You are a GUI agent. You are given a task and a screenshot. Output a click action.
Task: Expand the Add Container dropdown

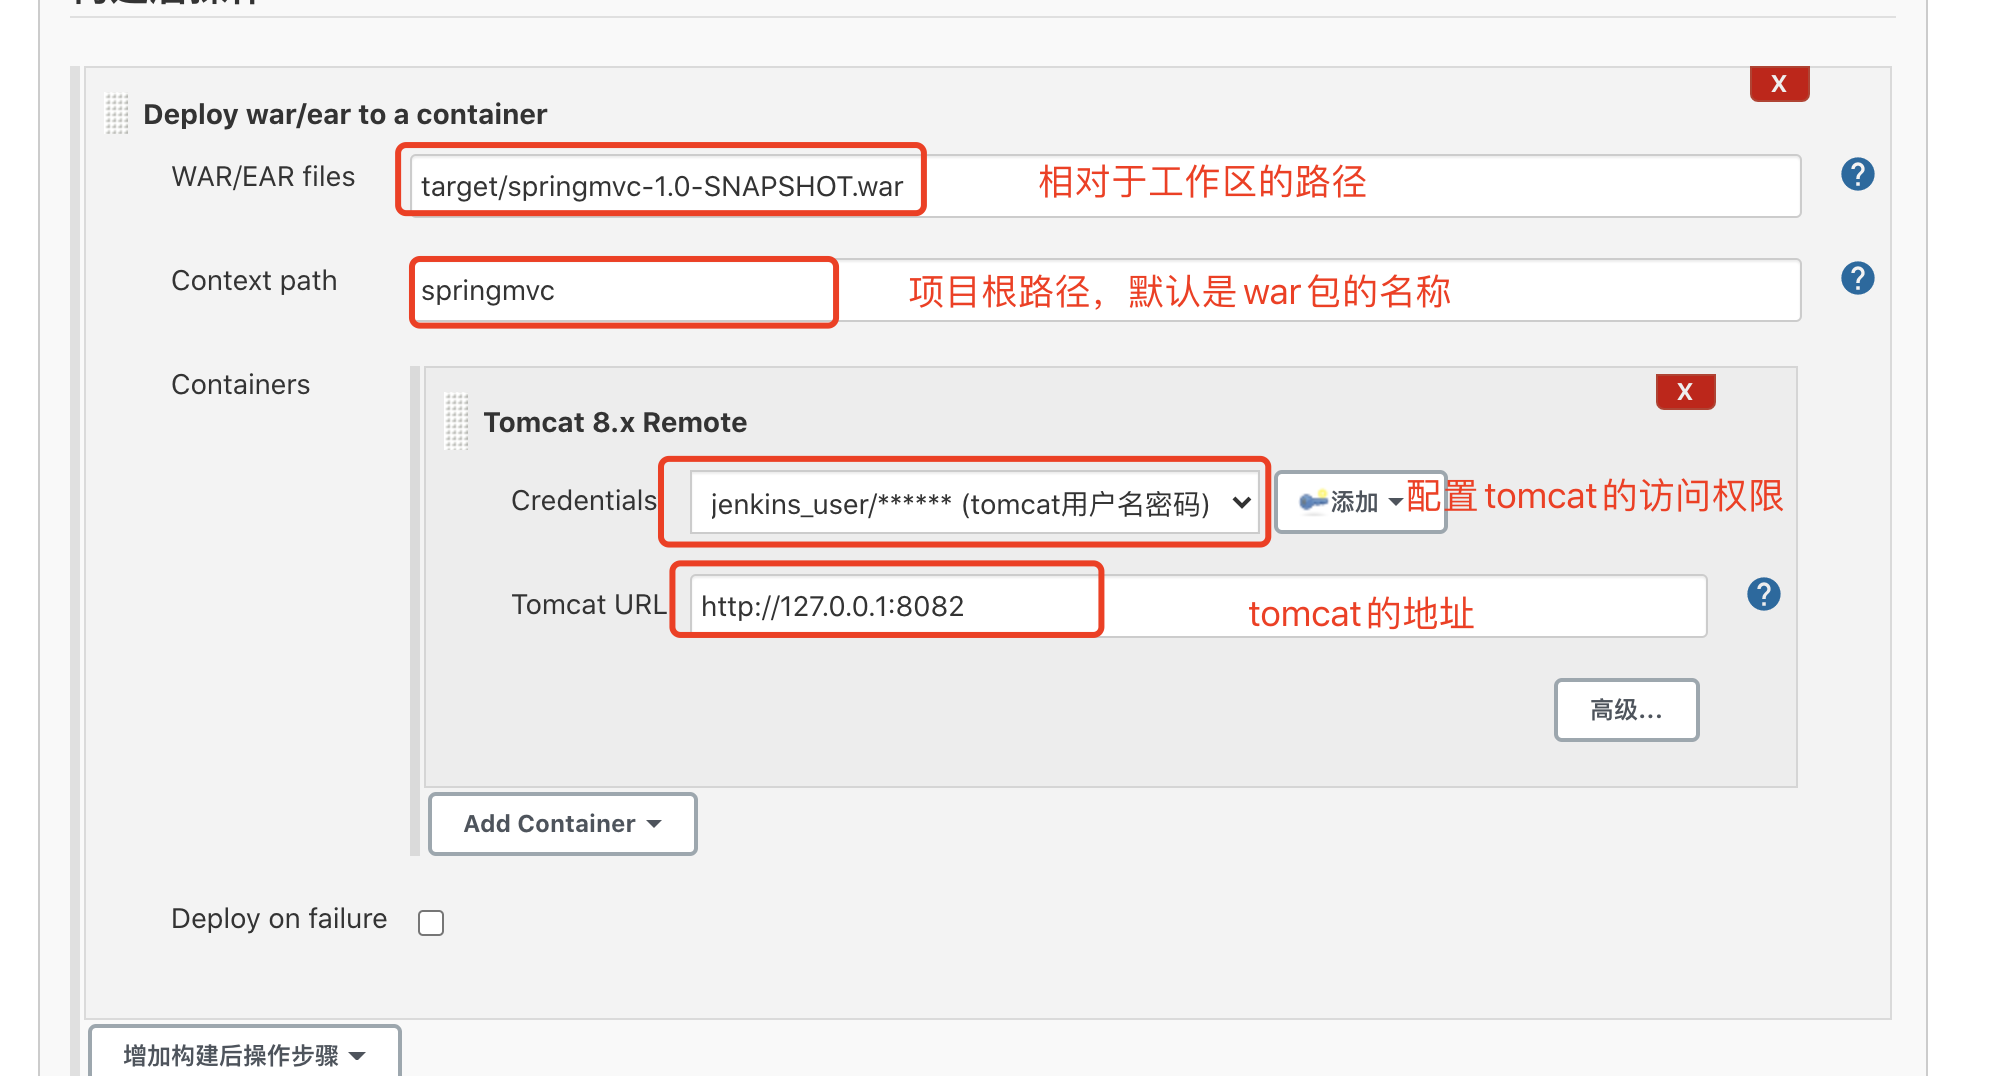pyautogui.click(x=562, y=824)
